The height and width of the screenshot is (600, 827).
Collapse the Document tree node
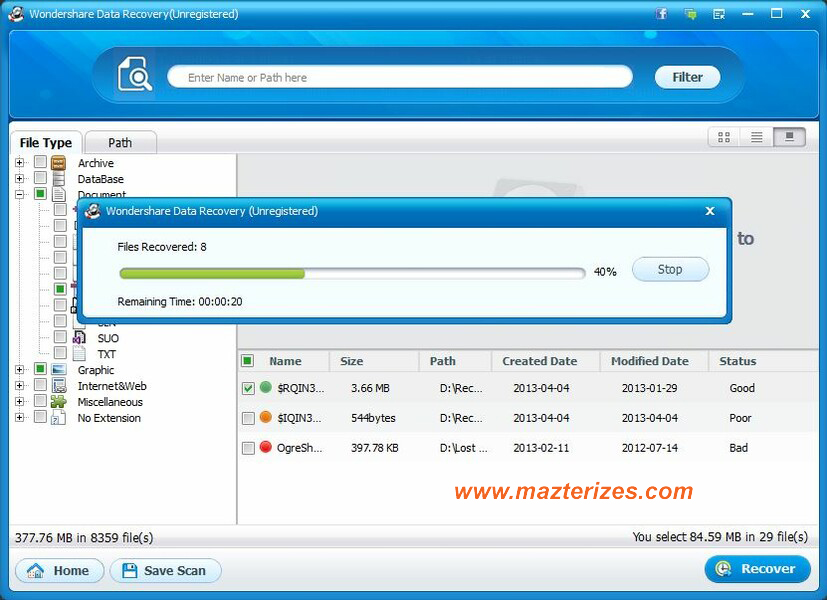pos(20,195)
